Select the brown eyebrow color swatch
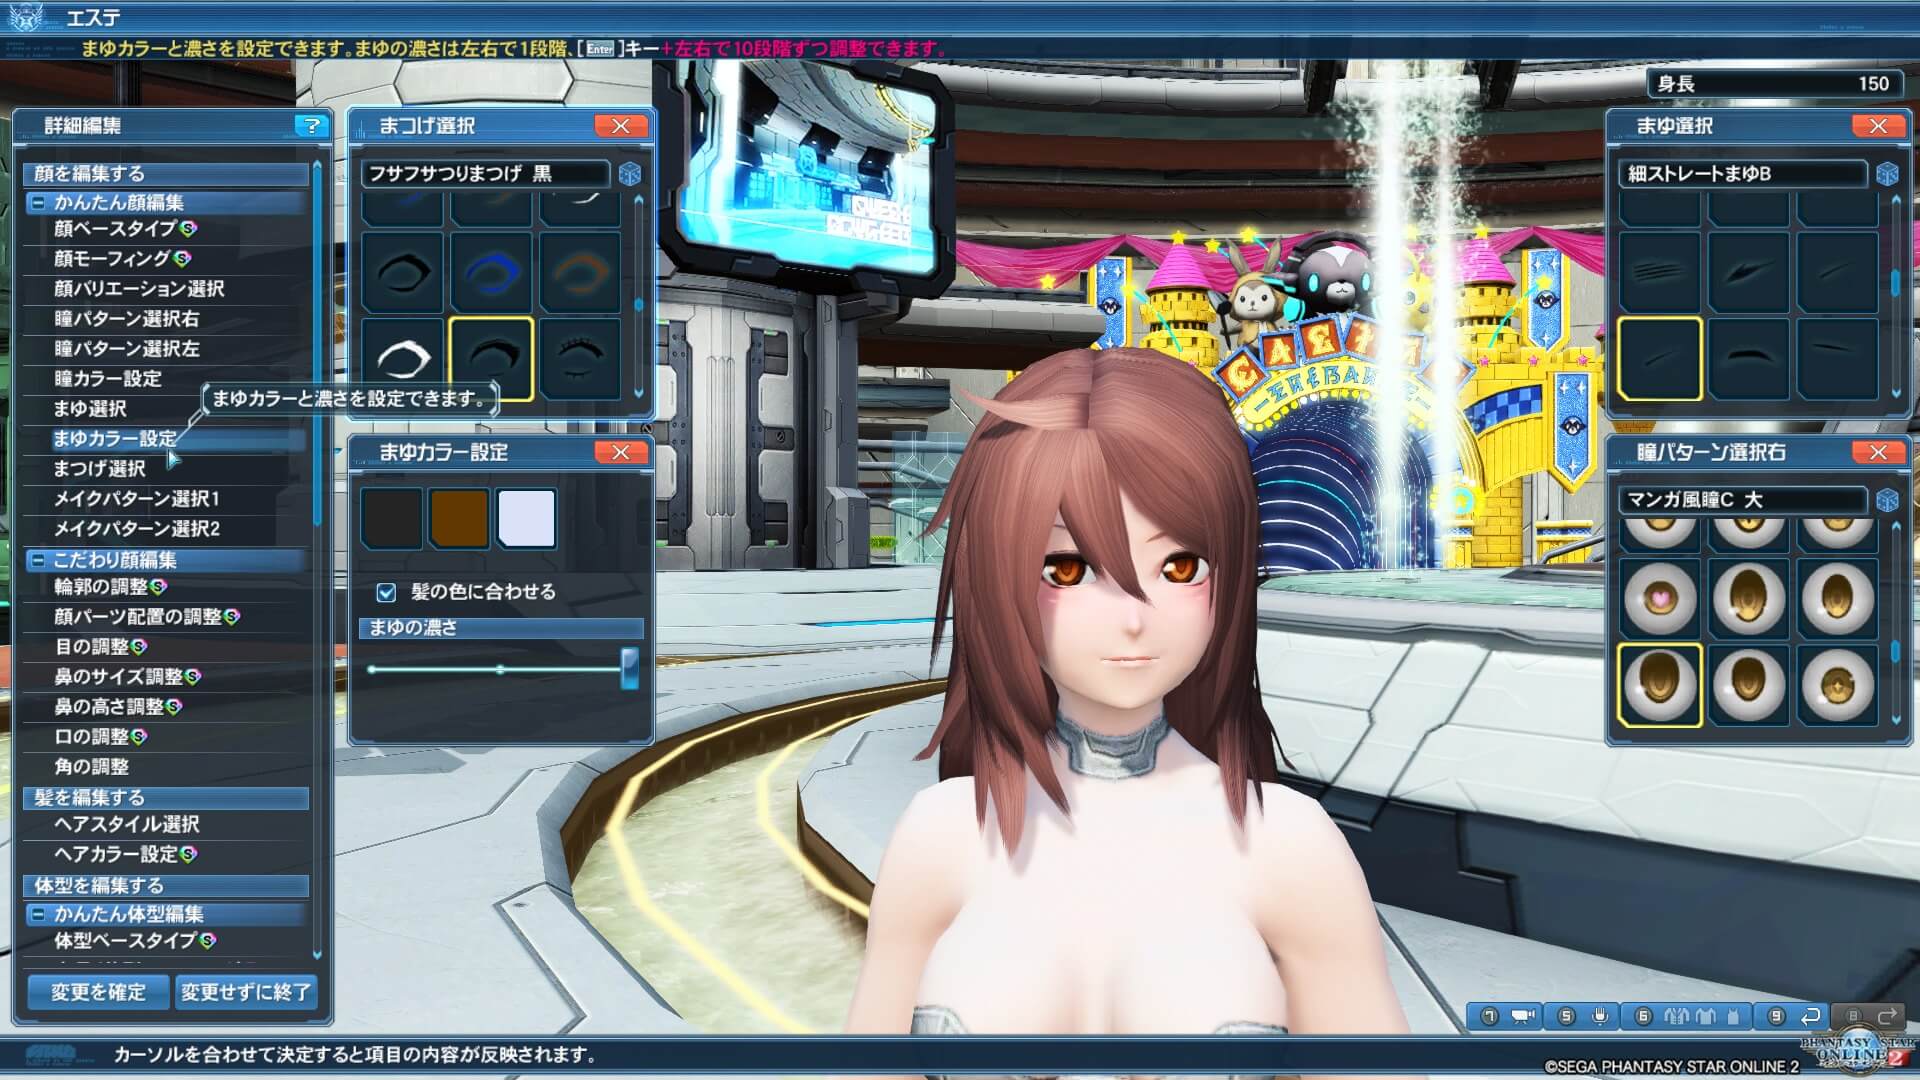This screenshot has height=1080, width=1920. tap(459, 518)
